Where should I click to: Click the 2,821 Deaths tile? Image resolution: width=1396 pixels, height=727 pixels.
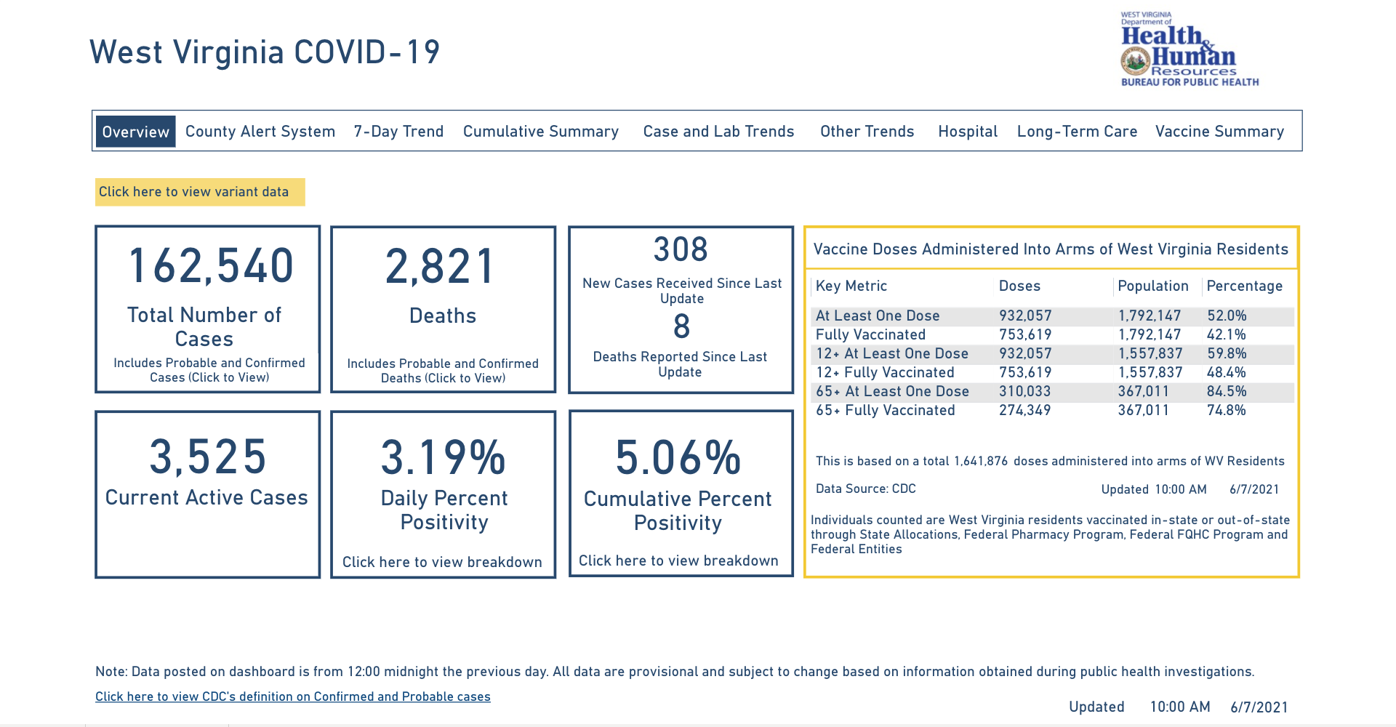tap(443, 309)
